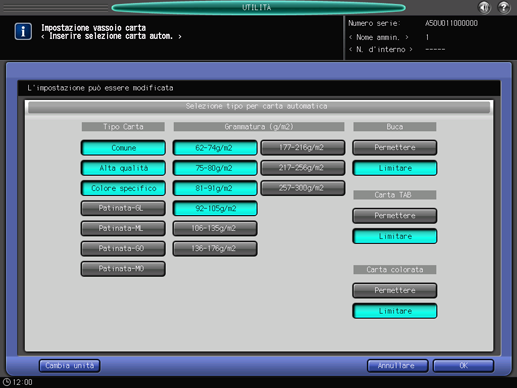Click the 12:00 time display
The width and height of the screenshot is (517, 388).
click(x=22, y=382)
